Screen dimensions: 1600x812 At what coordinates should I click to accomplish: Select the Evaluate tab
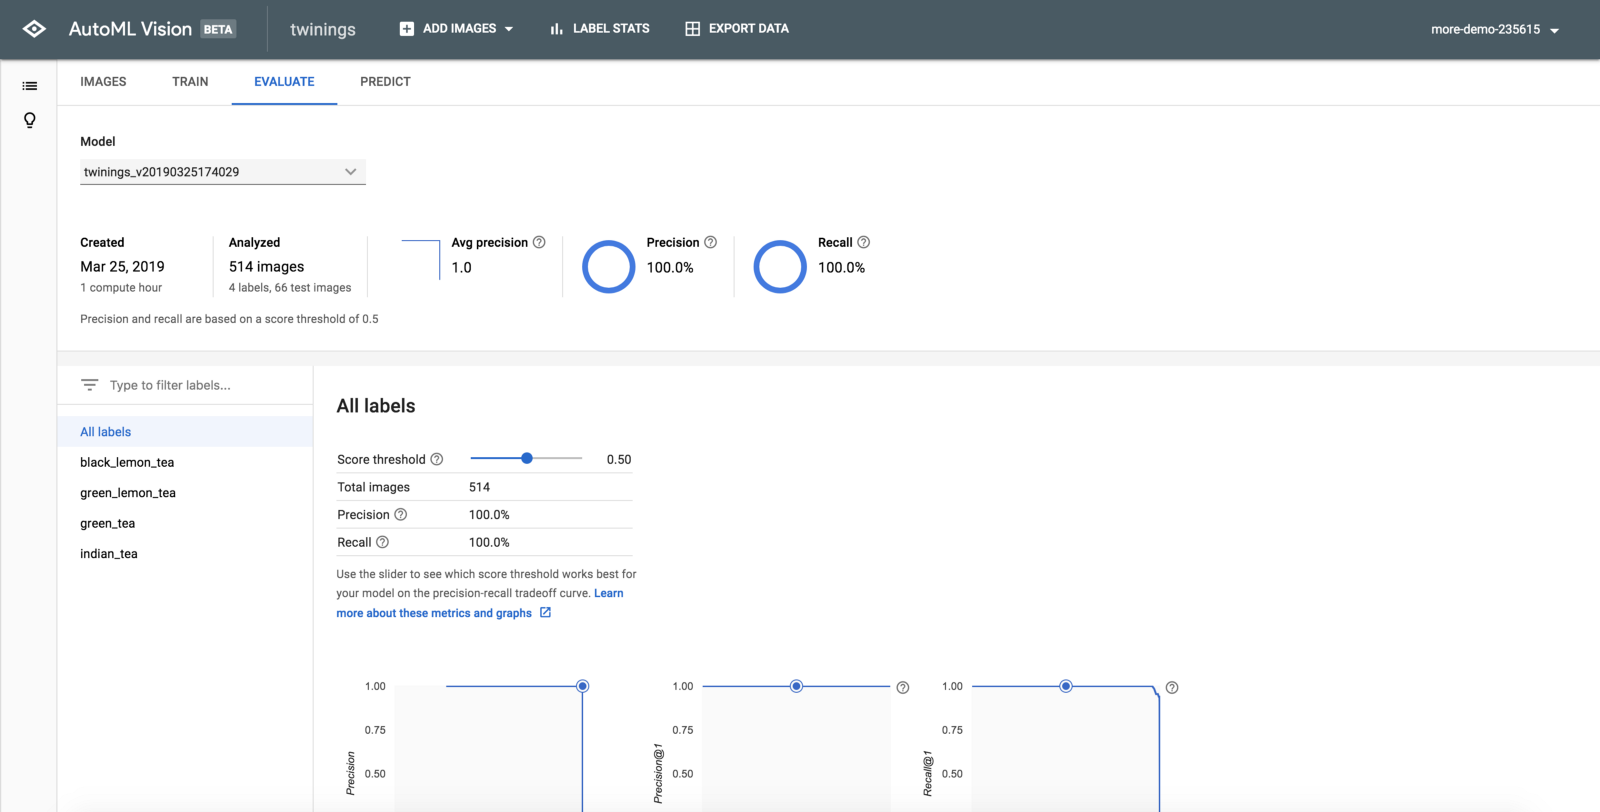284,82
